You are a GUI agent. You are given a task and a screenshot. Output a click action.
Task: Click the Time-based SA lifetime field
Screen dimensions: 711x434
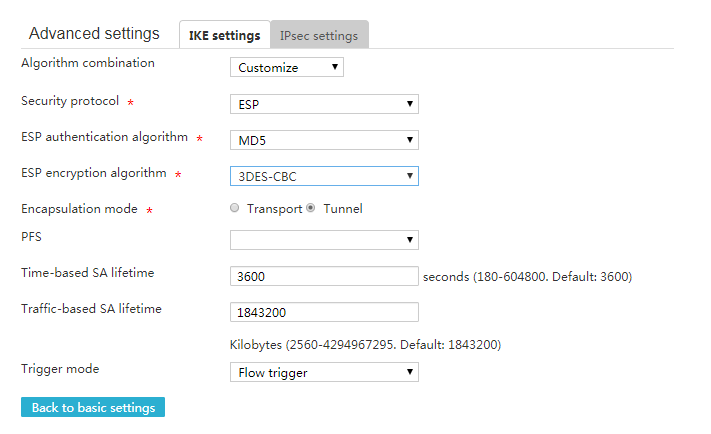click(x=324, y=276)
